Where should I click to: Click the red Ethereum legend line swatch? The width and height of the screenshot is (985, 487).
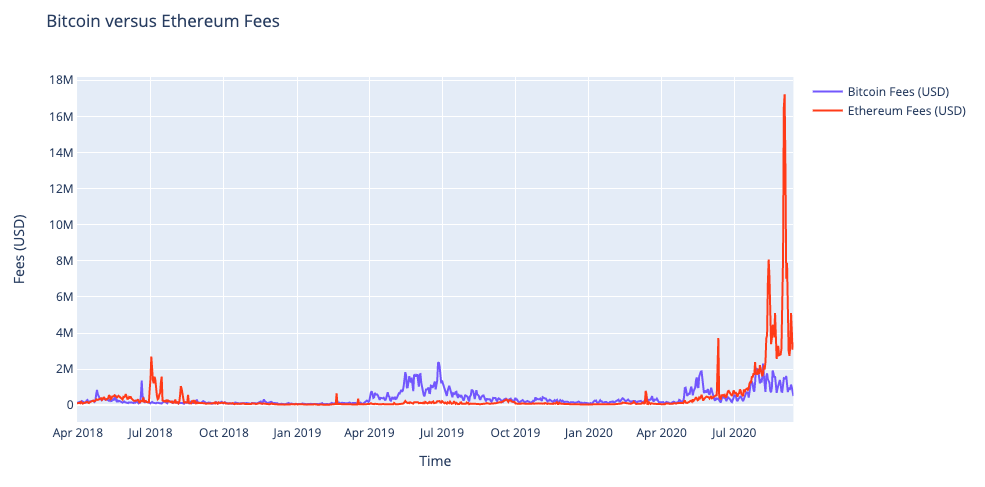[827, 111]
